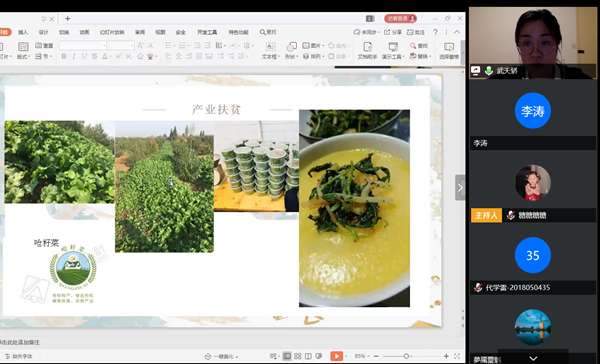Open document assistant (文档助手) tool
This screenshot has width=600, height=364.
click(367, 51)
